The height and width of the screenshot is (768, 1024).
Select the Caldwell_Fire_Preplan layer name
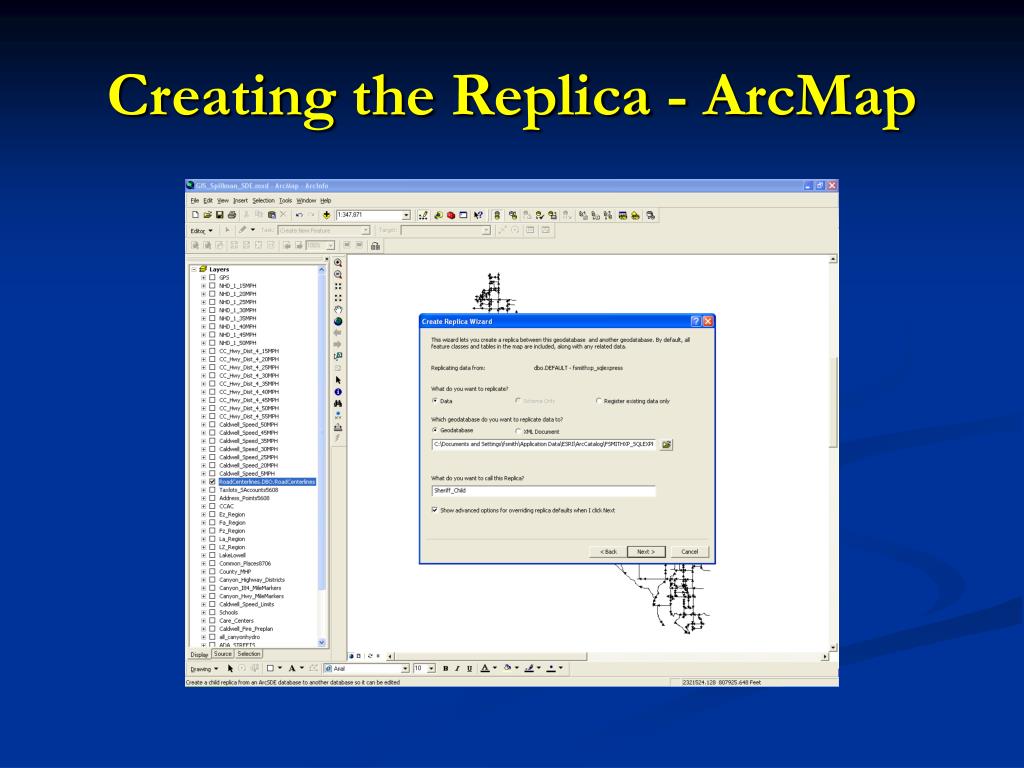[246, 629]
